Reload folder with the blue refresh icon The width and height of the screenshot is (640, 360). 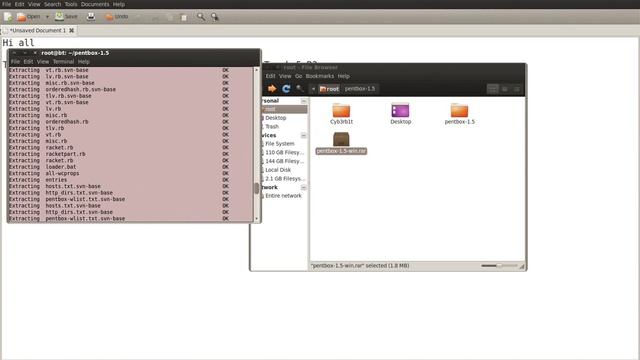point(286,89)
